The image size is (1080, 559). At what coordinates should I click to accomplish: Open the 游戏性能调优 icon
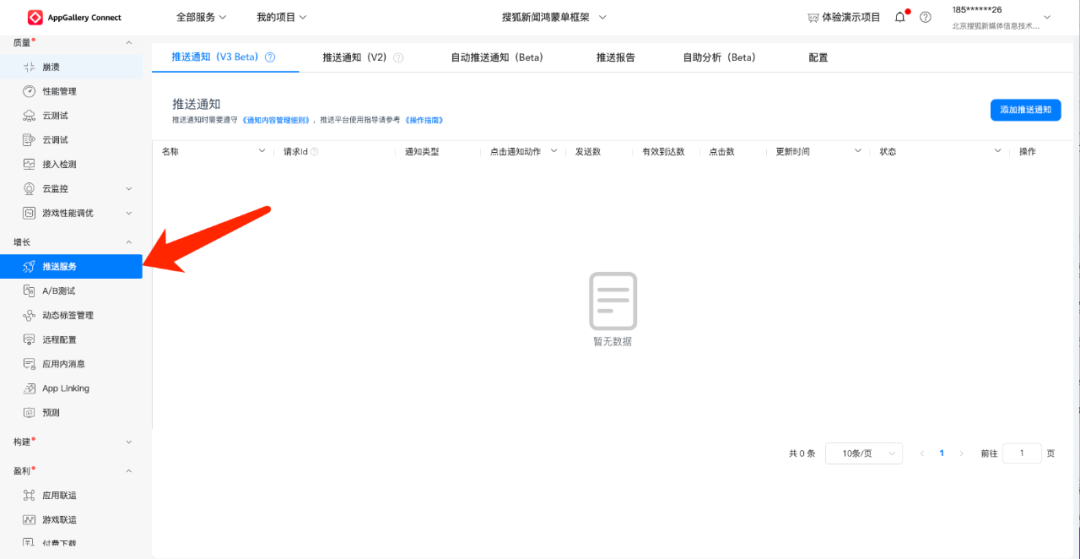pos(29,213)
